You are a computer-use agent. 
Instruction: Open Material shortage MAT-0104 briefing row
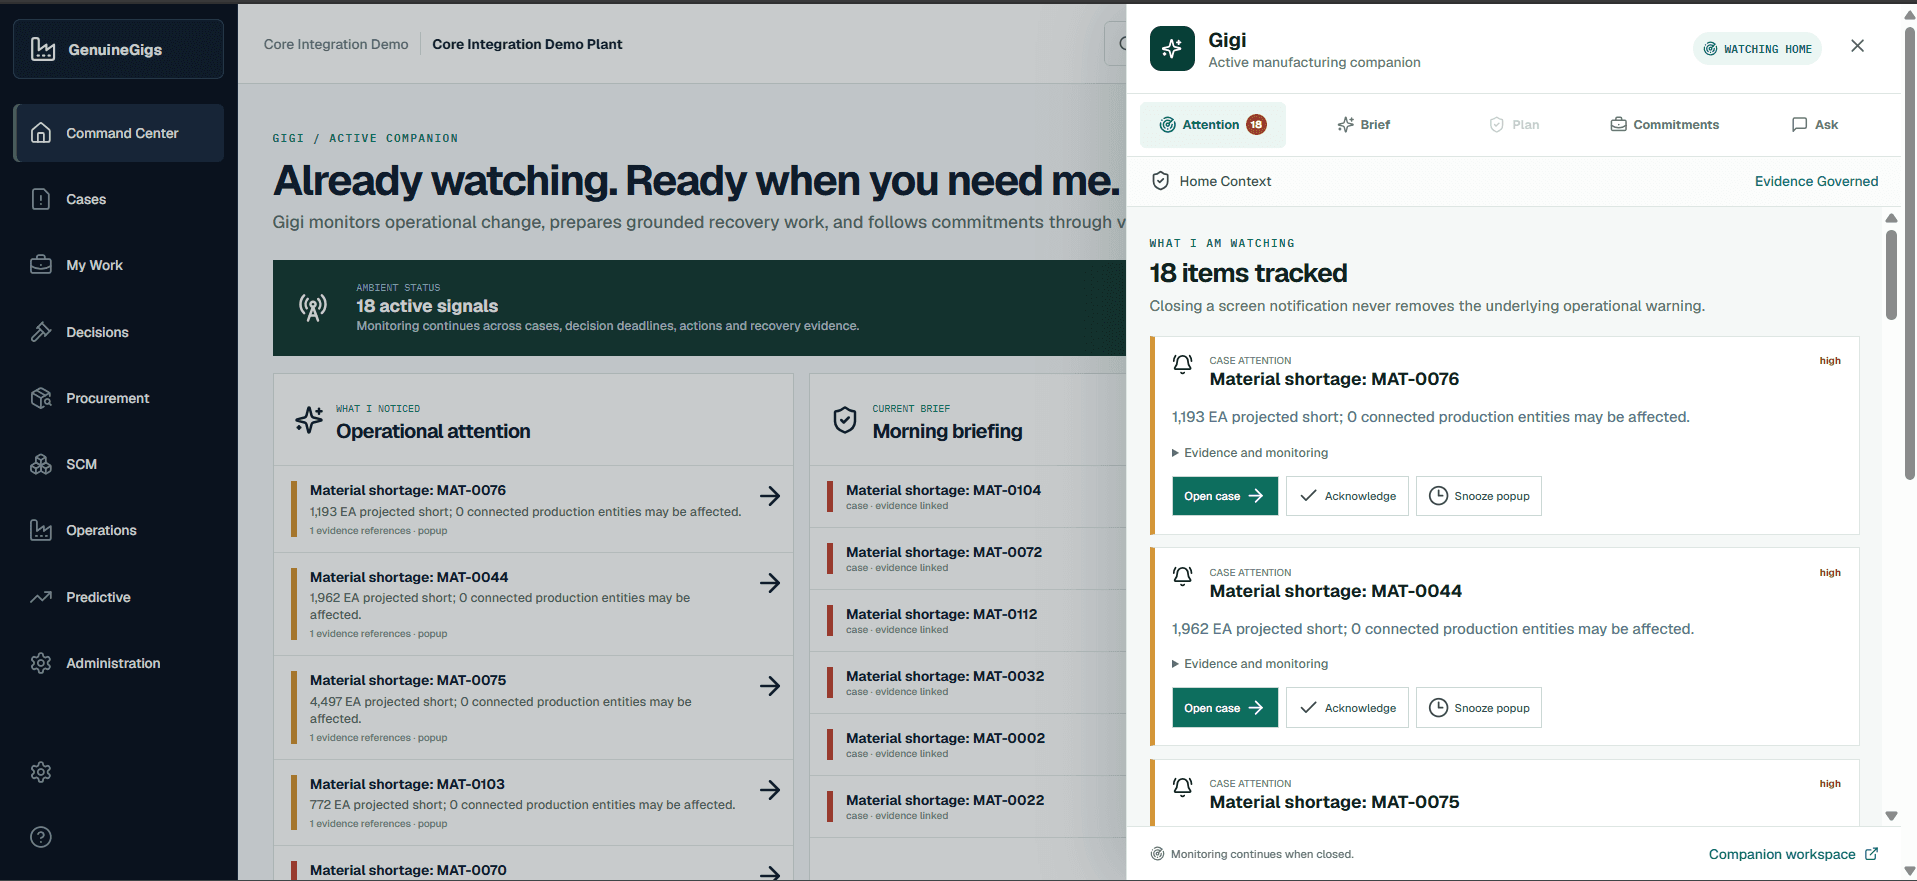pyautogui.click(x=968, y=497)
